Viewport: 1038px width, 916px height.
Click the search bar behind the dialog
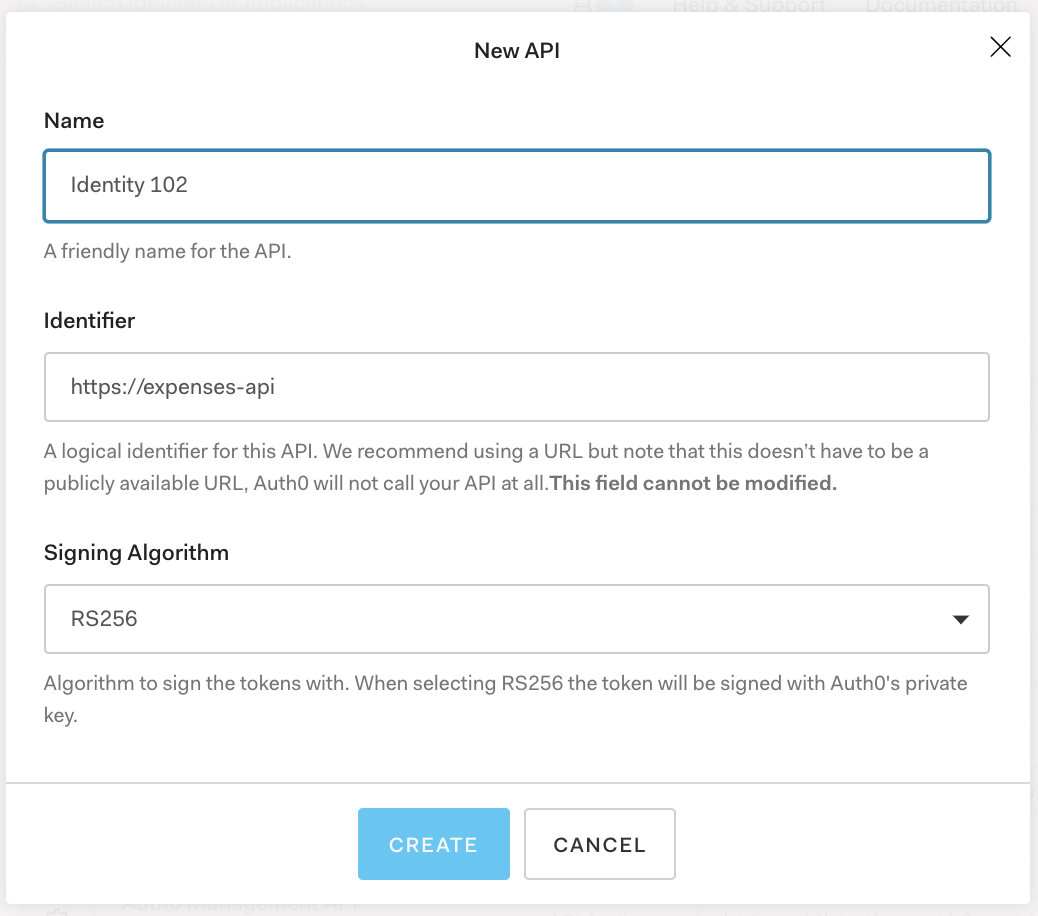[x=200, y=5]
